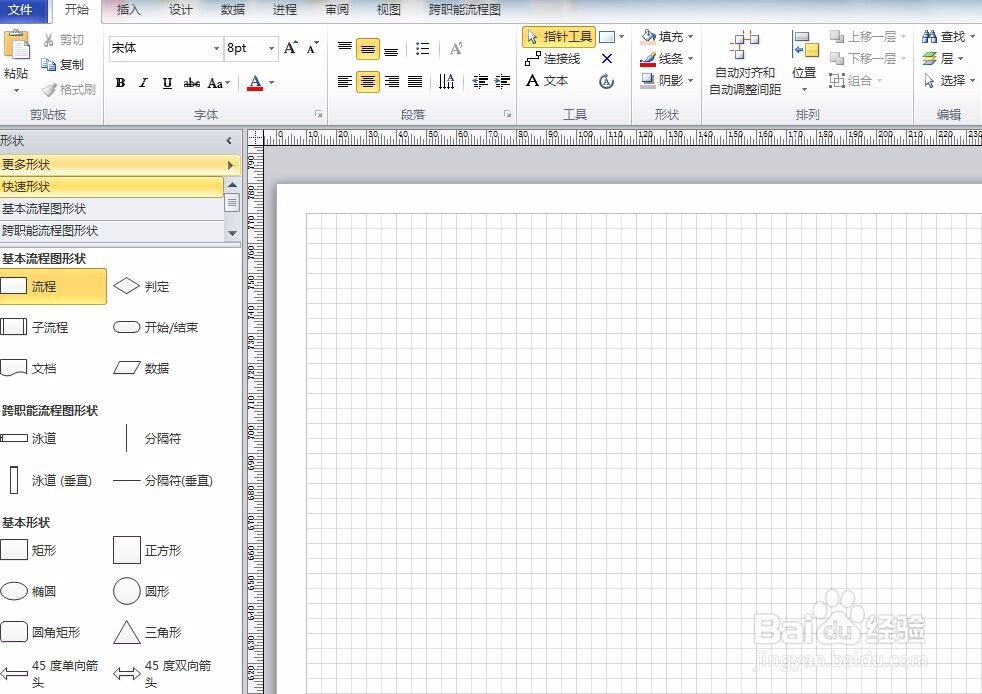Select the Decision (判定) diamond shape
The height and width of the screenshot is (694, 982).
tap(142, 287)
